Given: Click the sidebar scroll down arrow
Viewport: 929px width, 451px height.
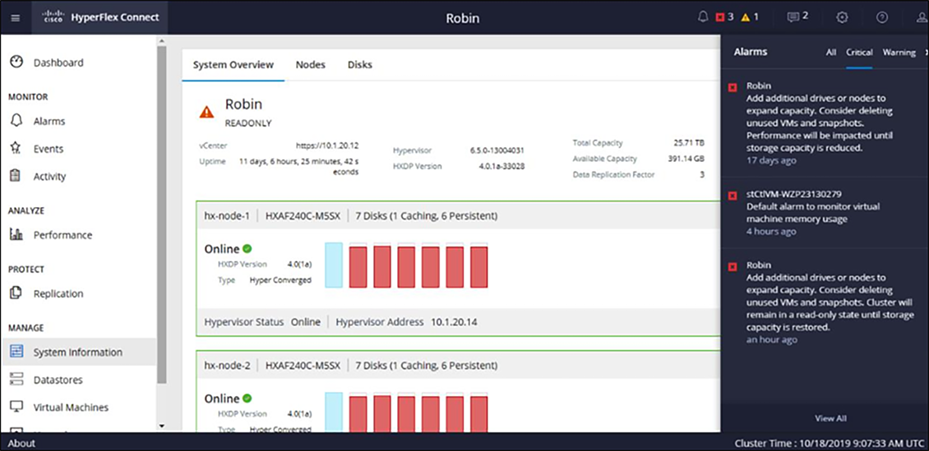Looking at the screenshot, I should point(162,426).
